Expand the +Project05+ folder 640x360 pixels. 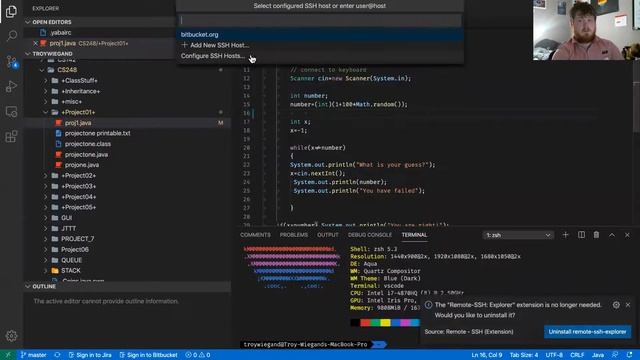[46, 207]
